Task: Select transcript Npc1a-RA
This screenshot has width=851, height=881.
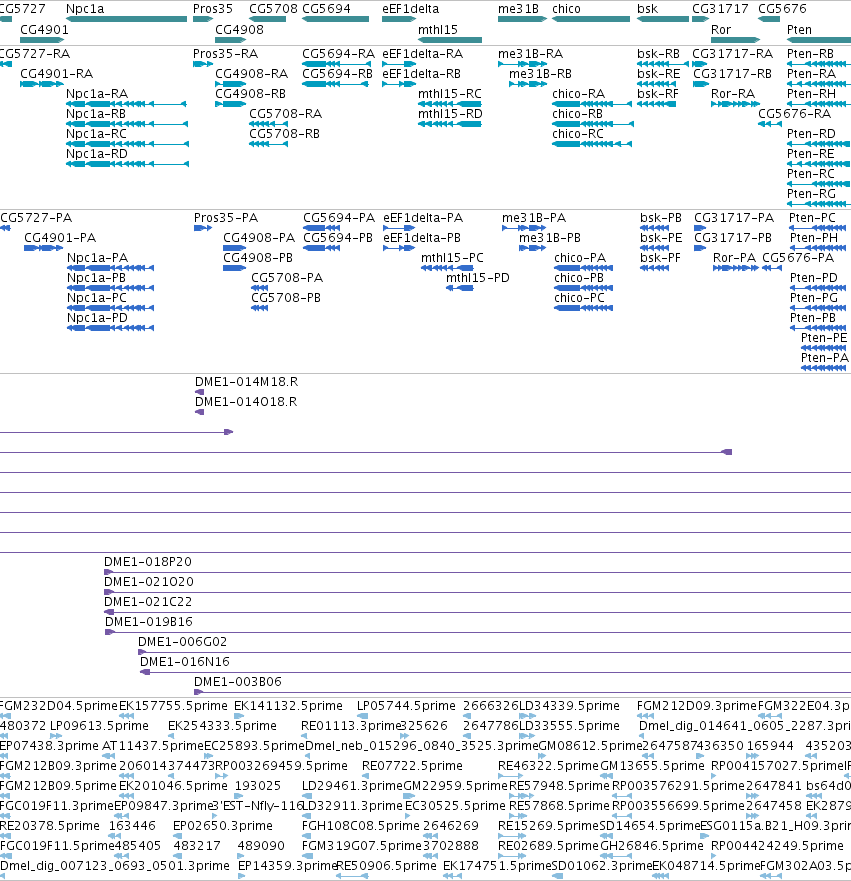Action: click(97, 94)
